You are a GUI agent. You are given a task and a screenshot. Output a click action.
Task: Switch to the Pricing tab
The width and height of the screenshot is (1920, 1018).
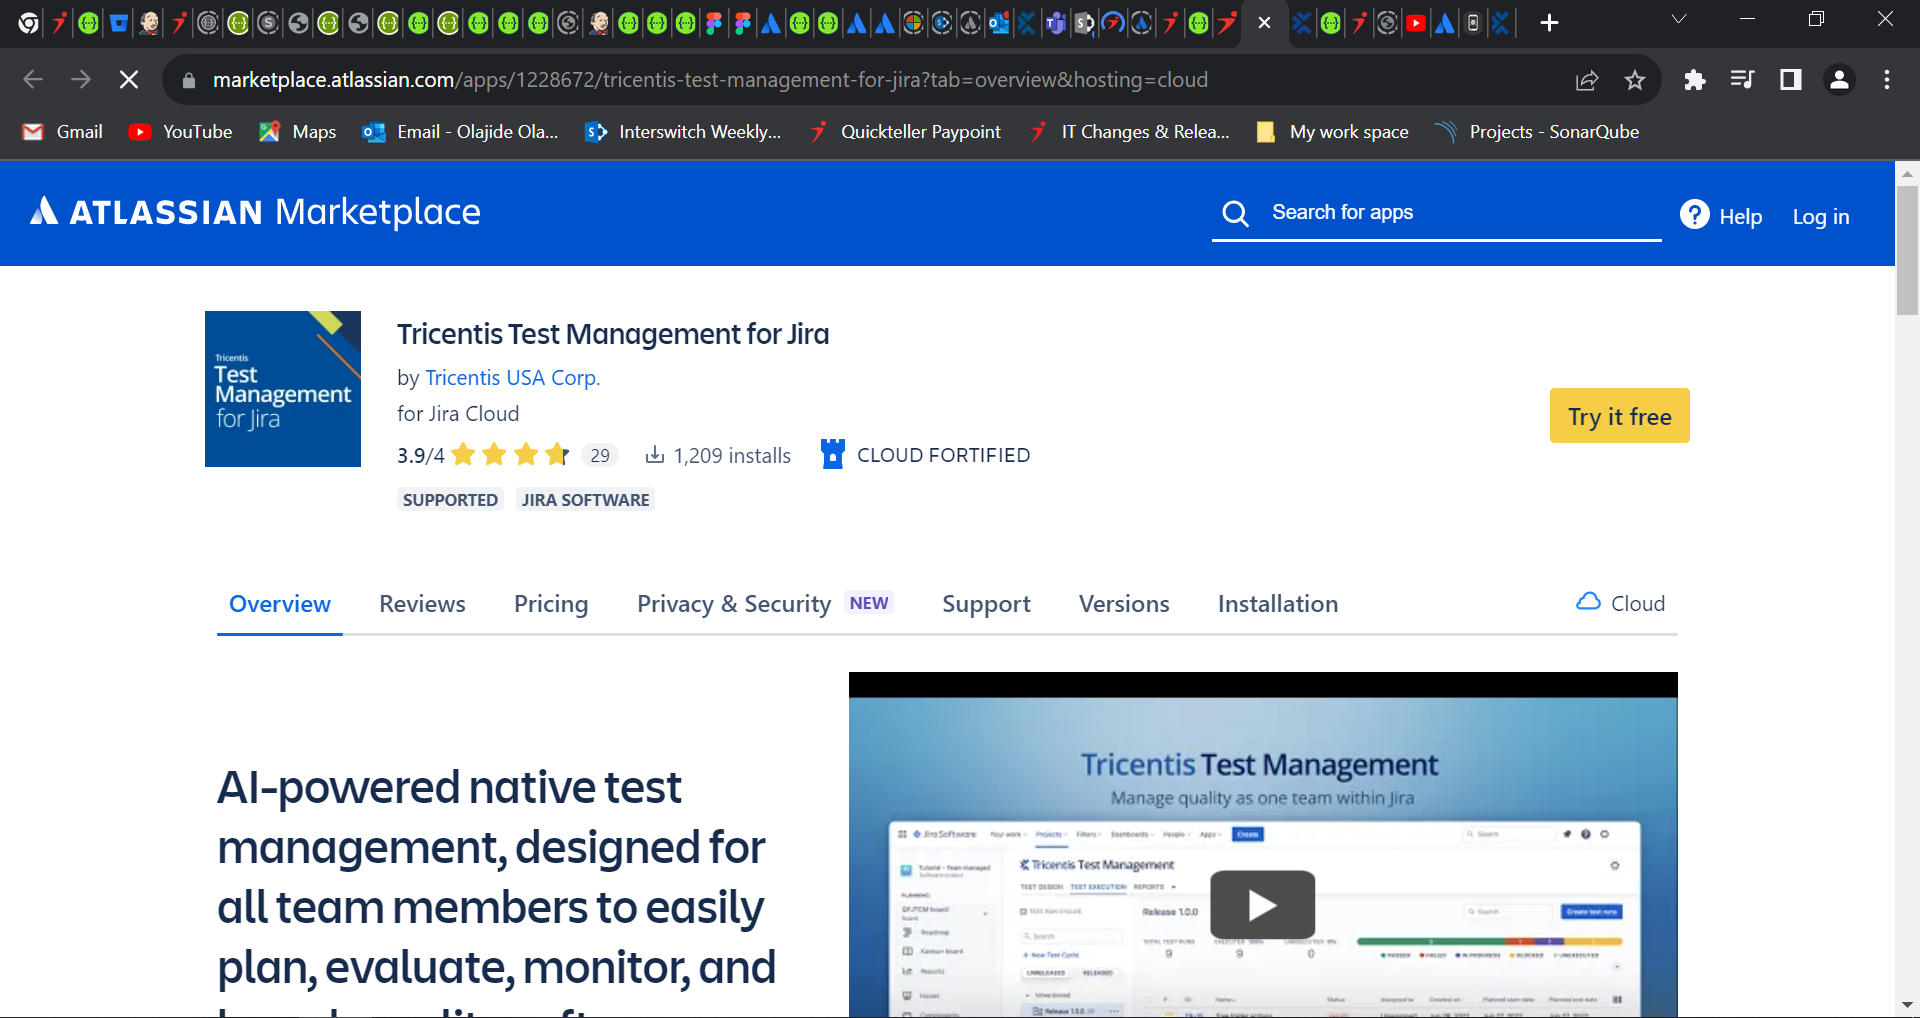(x=551, y=604)
